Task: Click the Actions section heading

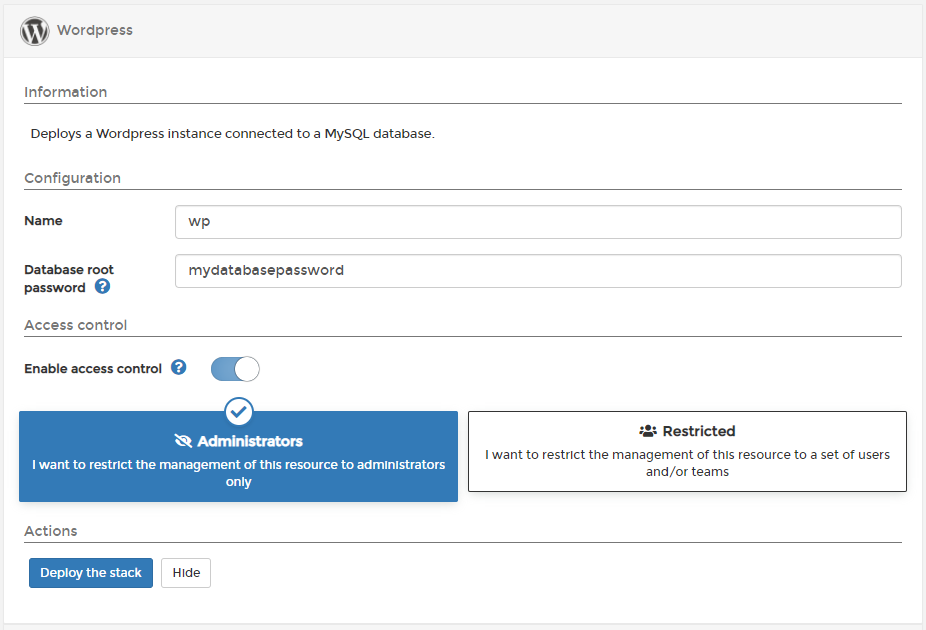Action: click(x=51, y=531)
